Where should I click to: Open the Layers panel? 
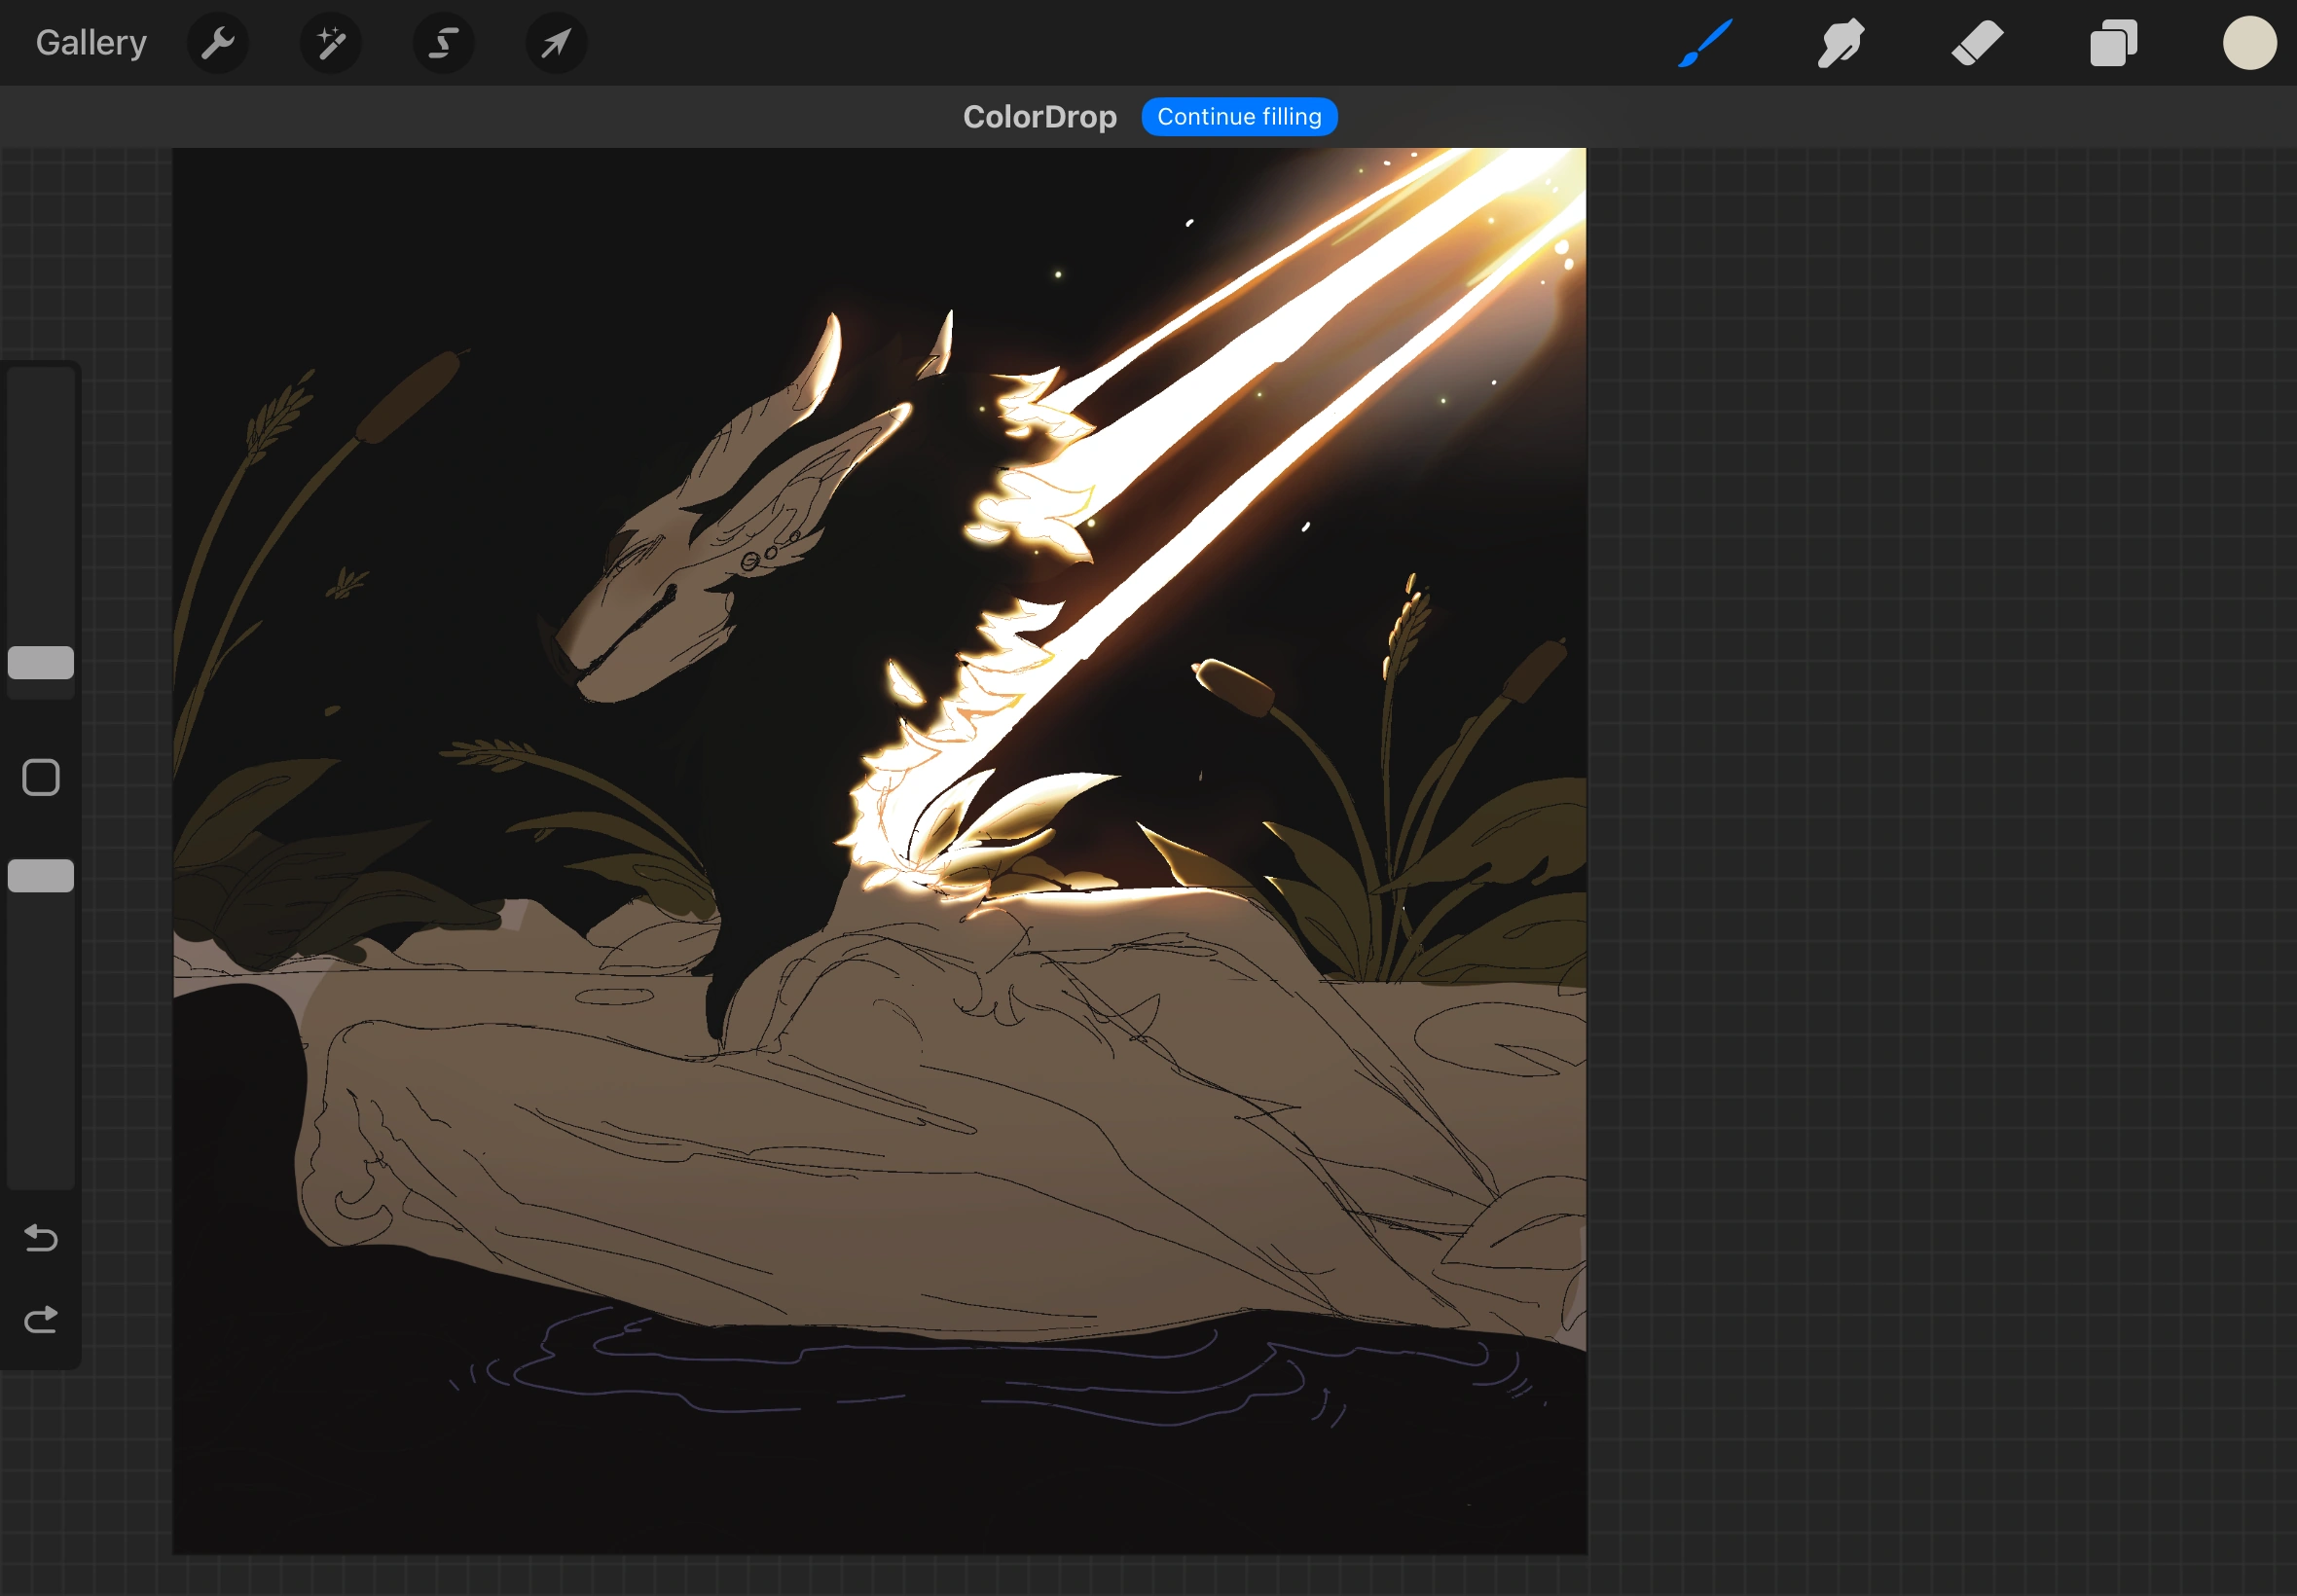point(2112,43)
